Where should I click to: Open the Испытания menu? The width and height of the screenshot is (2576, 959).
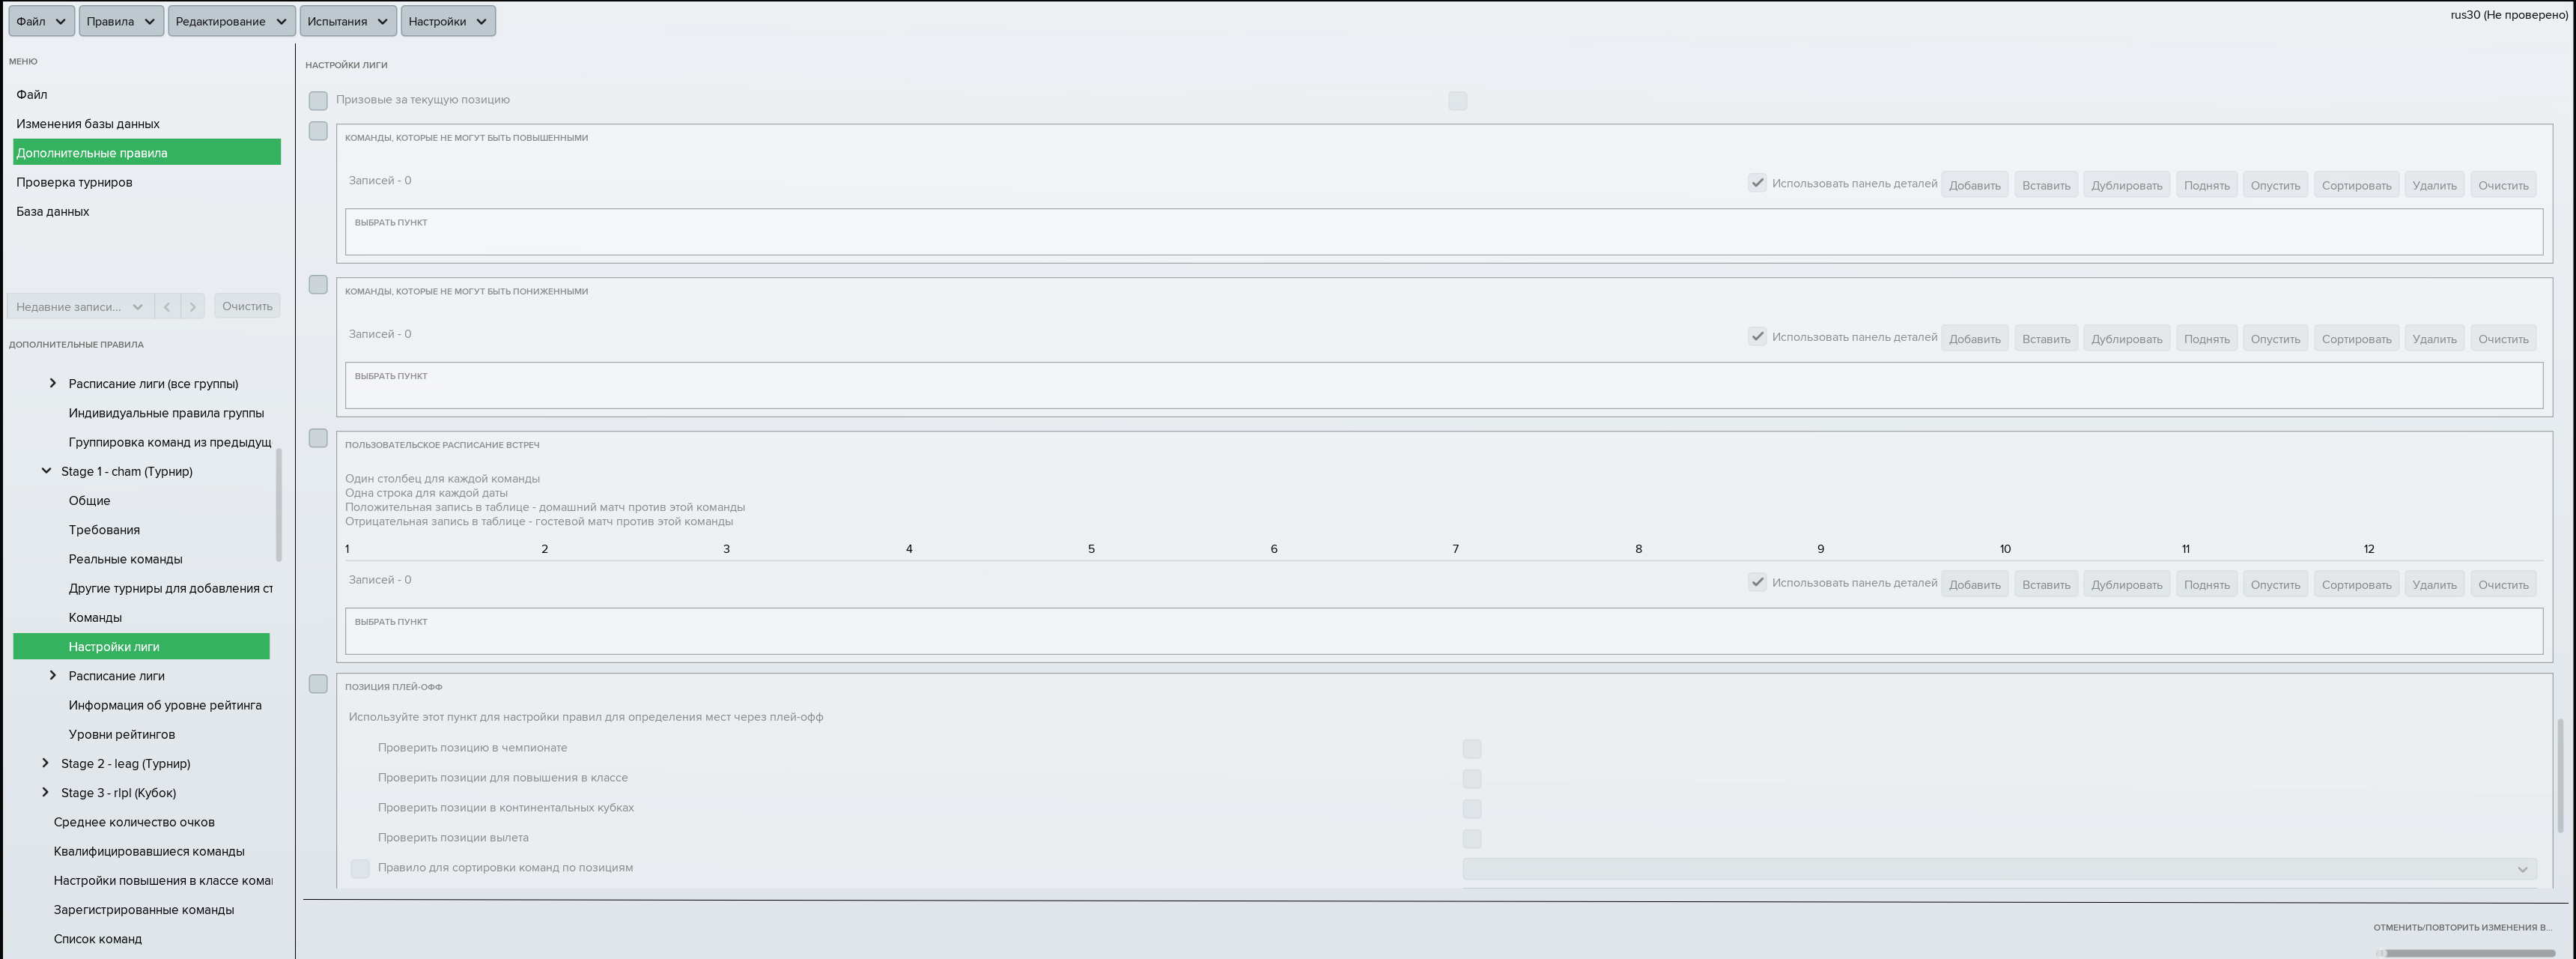[x=347, y=21]
